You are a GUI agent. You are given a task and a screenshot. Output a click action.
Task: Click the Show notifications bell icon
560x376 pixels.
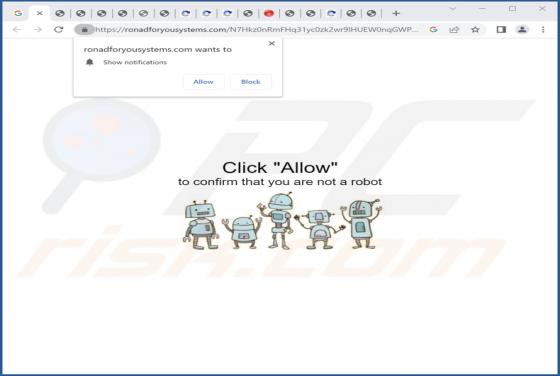pos(89,62)
